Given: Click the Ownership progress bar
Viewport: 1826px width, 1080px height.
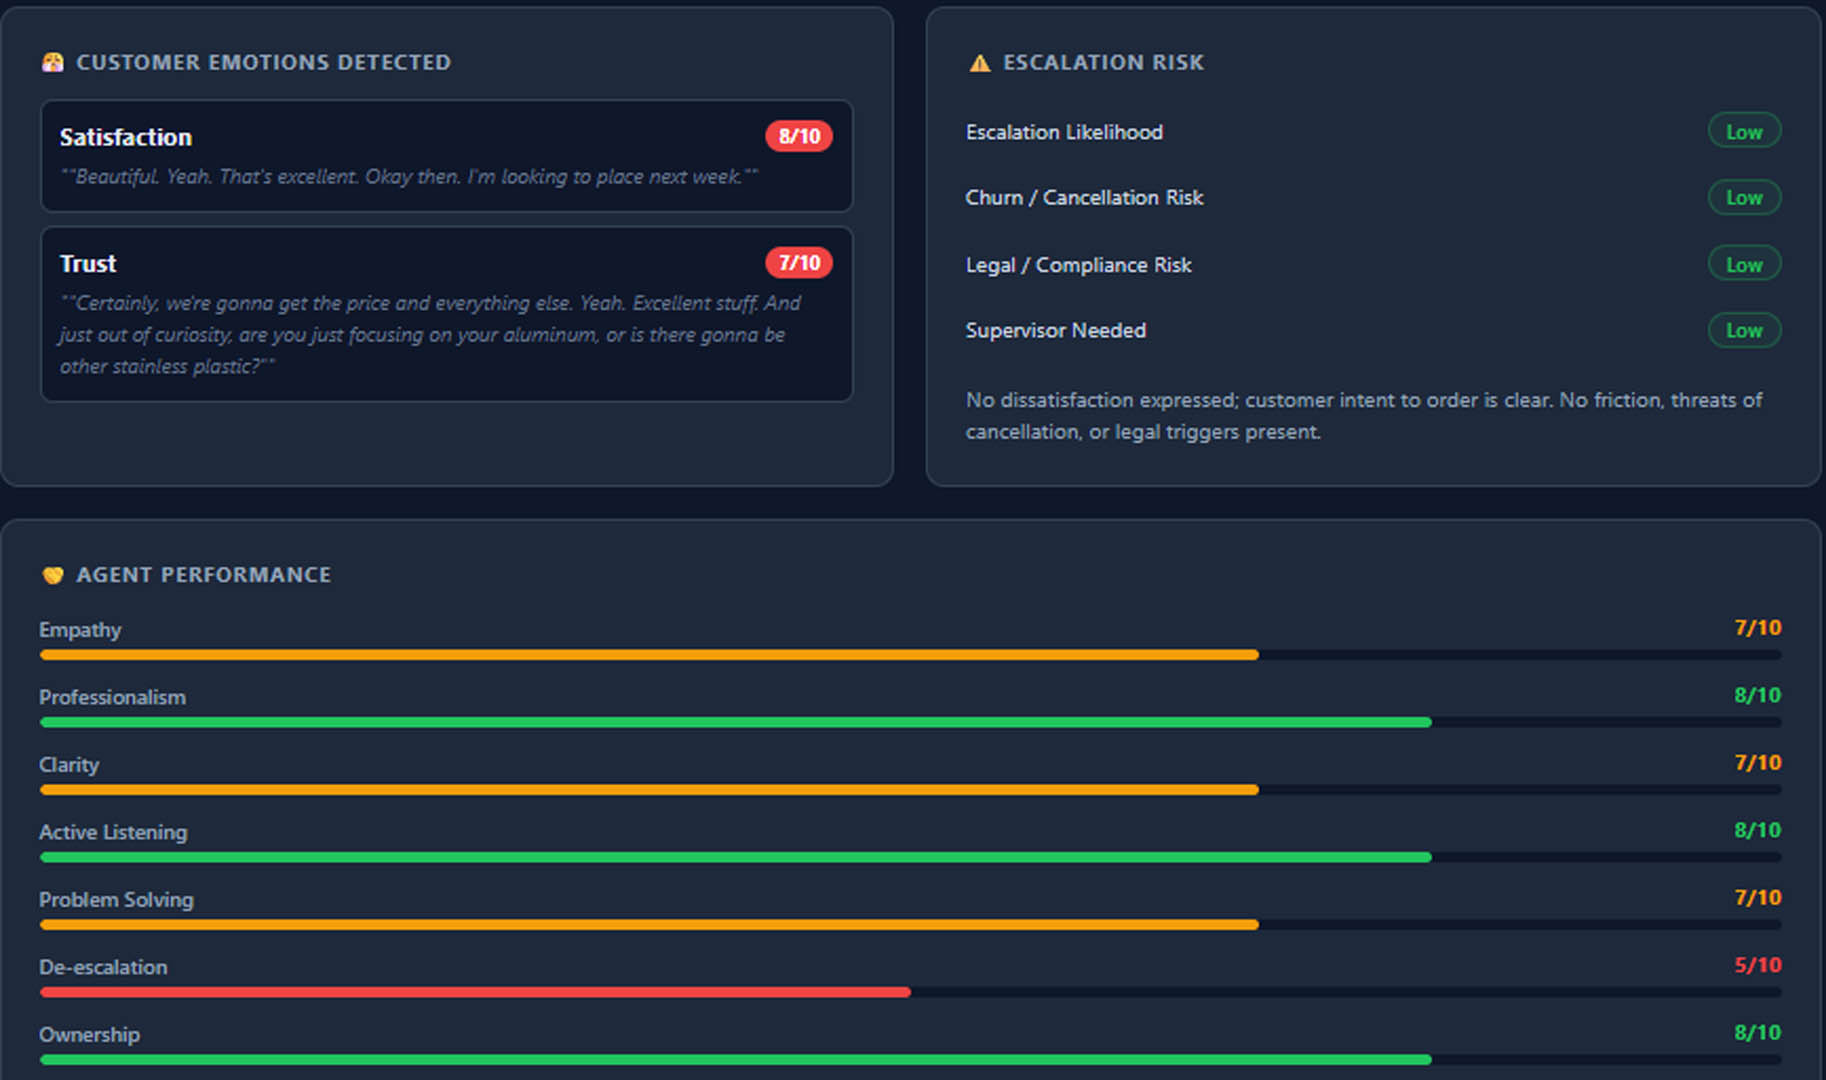Looking at the screenshot, I should (x=910, y=1060).
